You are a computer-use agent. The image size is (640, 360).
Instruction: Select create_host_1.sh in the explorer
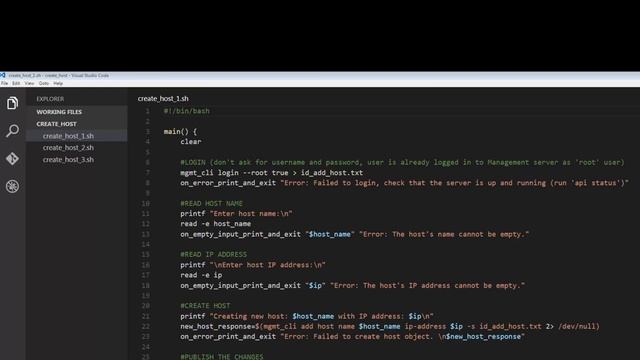tap(77, 136)
